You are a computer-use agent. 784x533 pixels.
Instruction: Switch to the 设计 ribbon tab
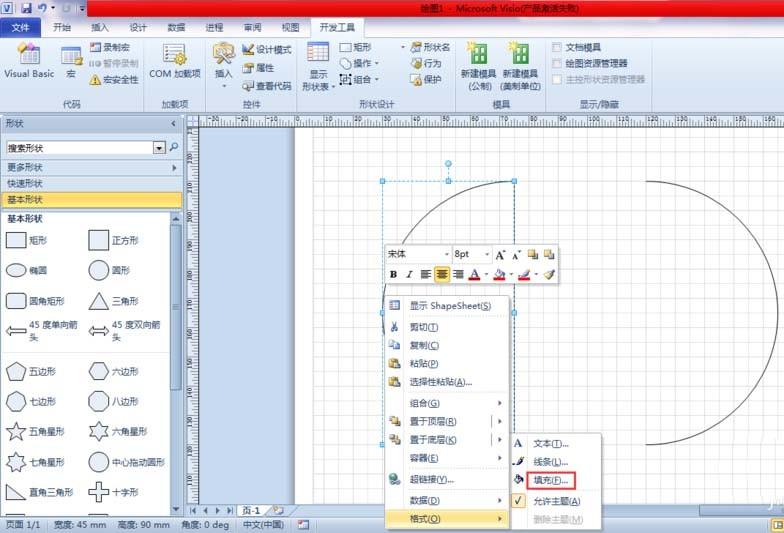coord(138,28)
